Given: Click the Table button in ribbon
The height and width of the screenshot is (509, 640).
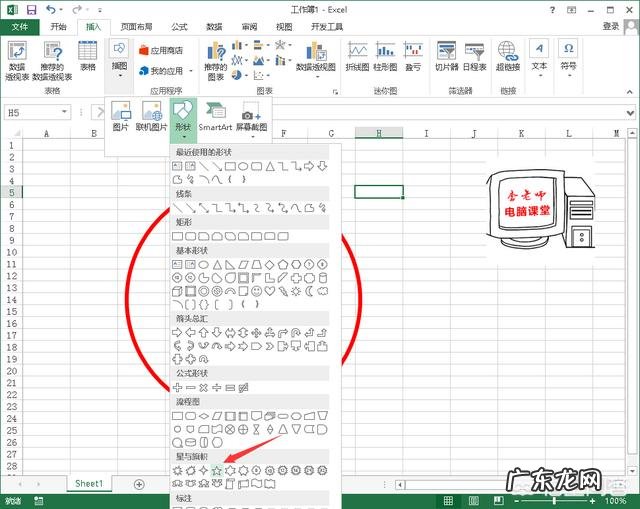Looking at the screenshot, I should pyautogui.click(x=88, y=56).
